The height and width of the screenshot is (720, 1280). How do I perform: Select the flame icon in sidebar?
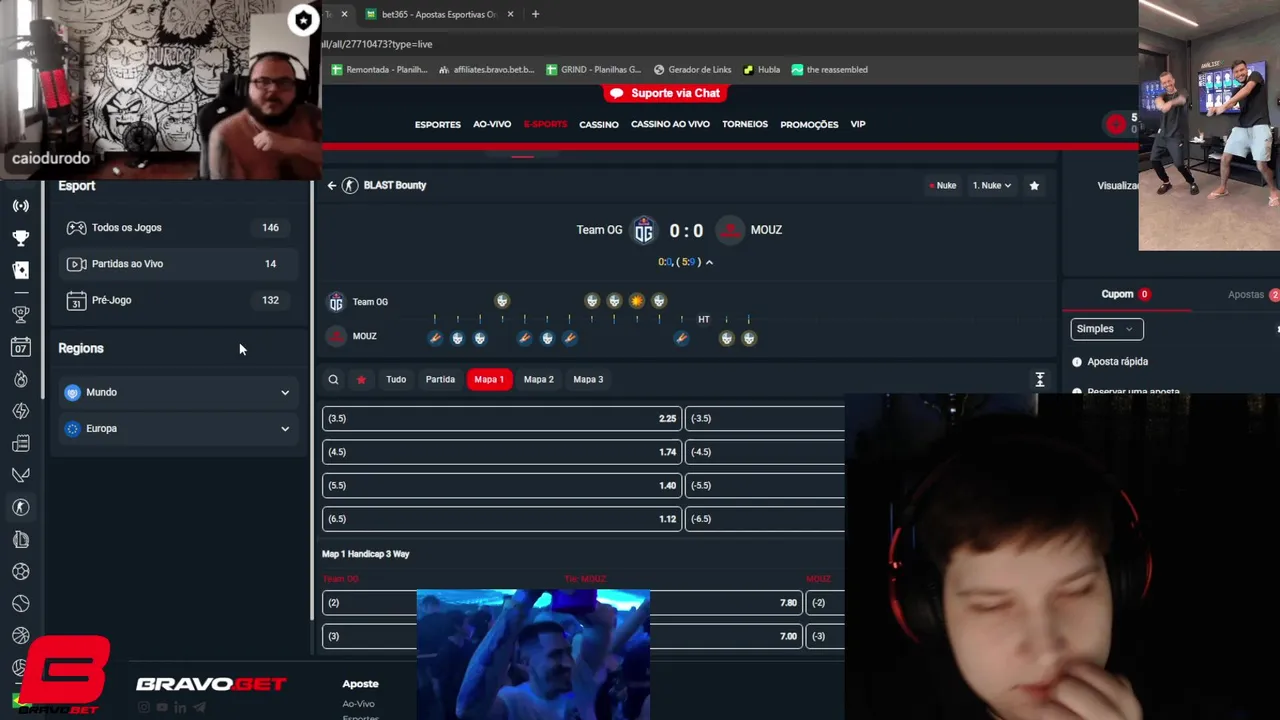[x=21, y=379]
